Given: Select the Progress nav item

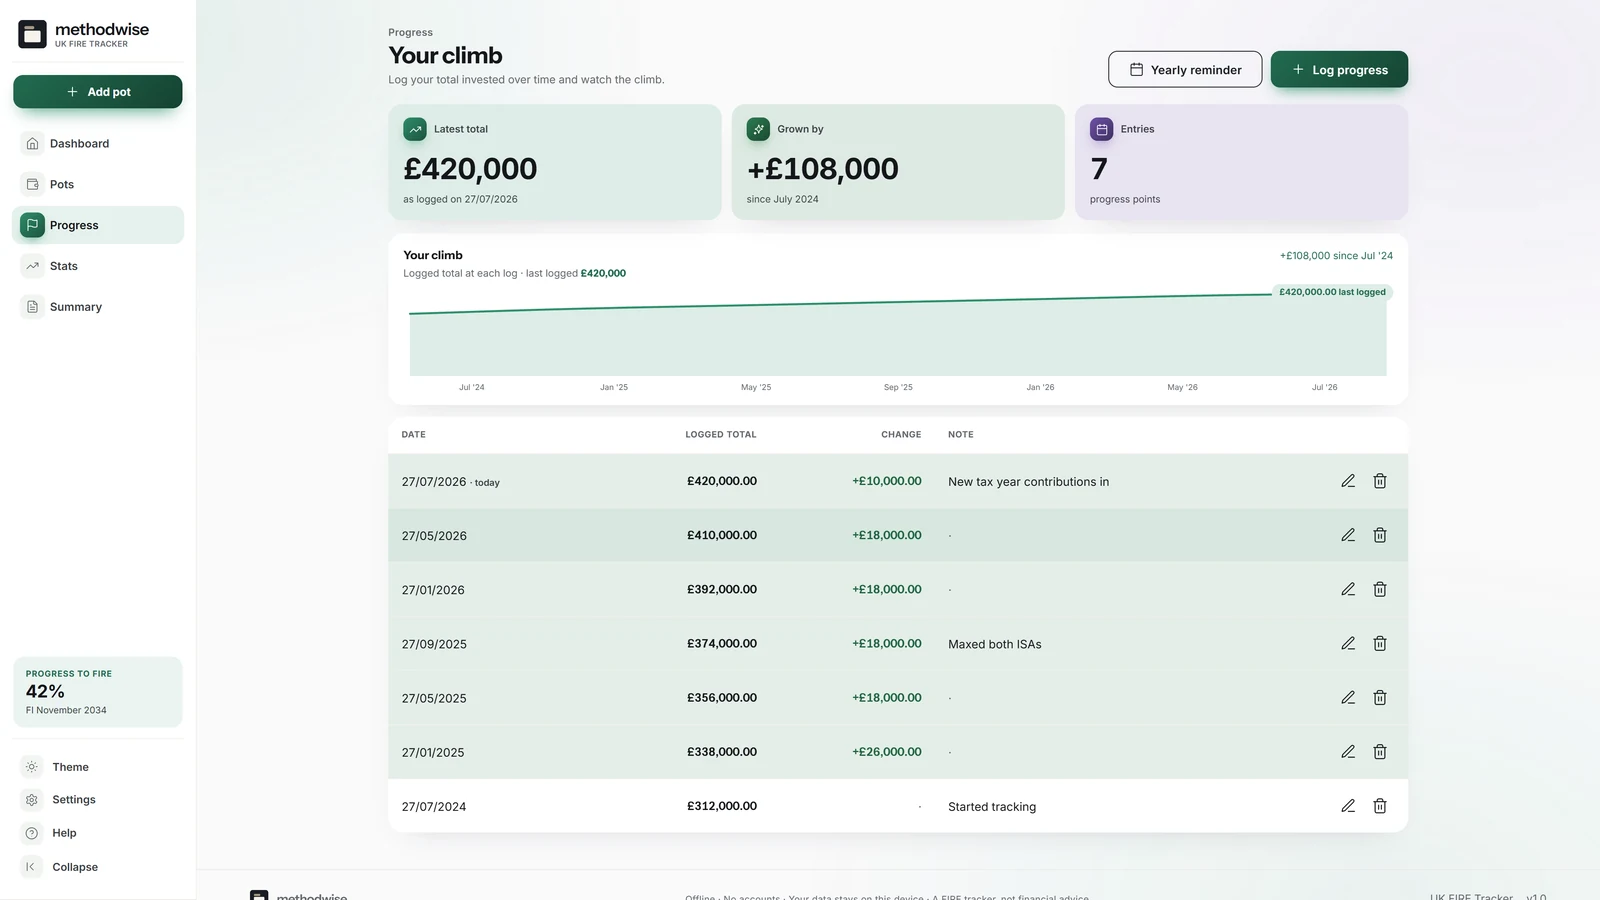Looking at the screenshot, I should [98, 225].
